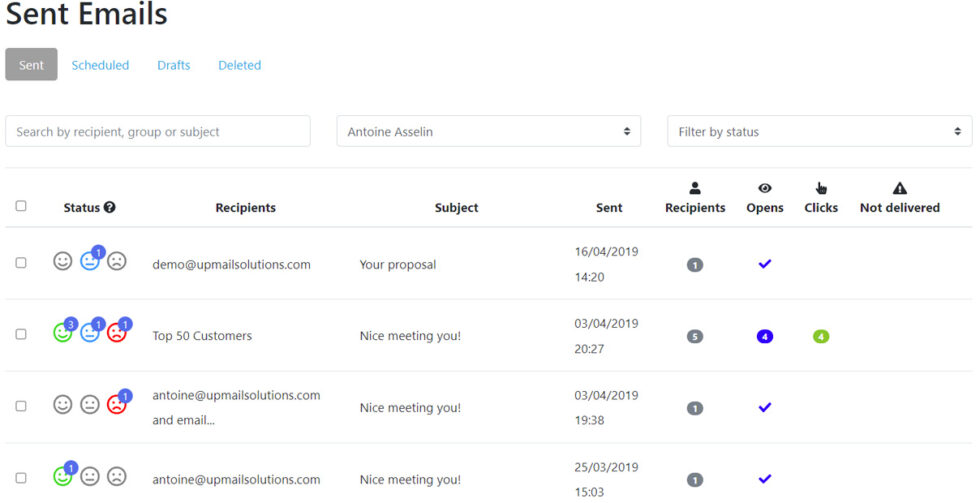
Task: Click sad face in the 25/03/2019 row
Action: click(x=116, y=476)
